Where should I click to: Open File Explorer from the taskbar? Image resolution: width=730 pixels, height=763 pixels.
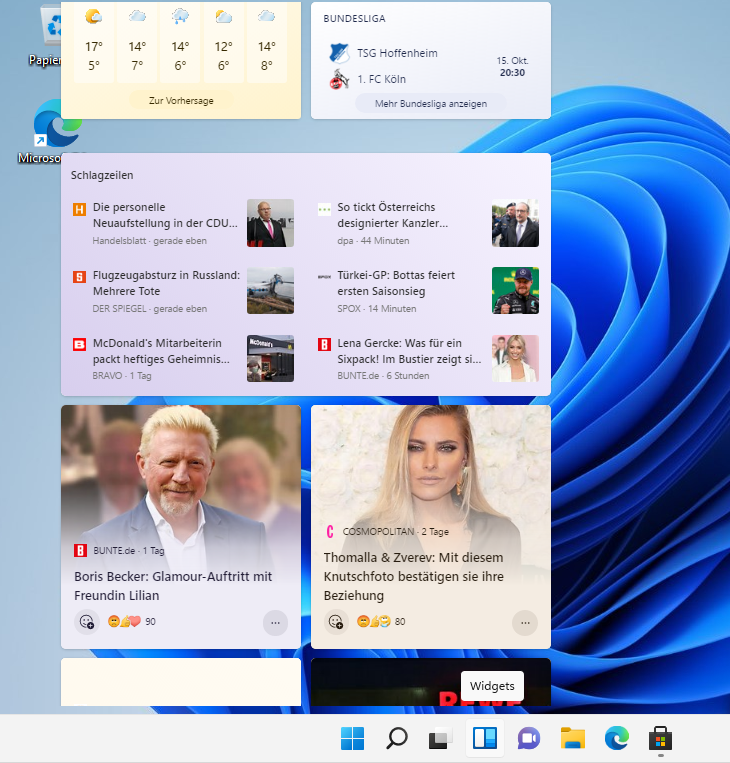pos(572,738)
